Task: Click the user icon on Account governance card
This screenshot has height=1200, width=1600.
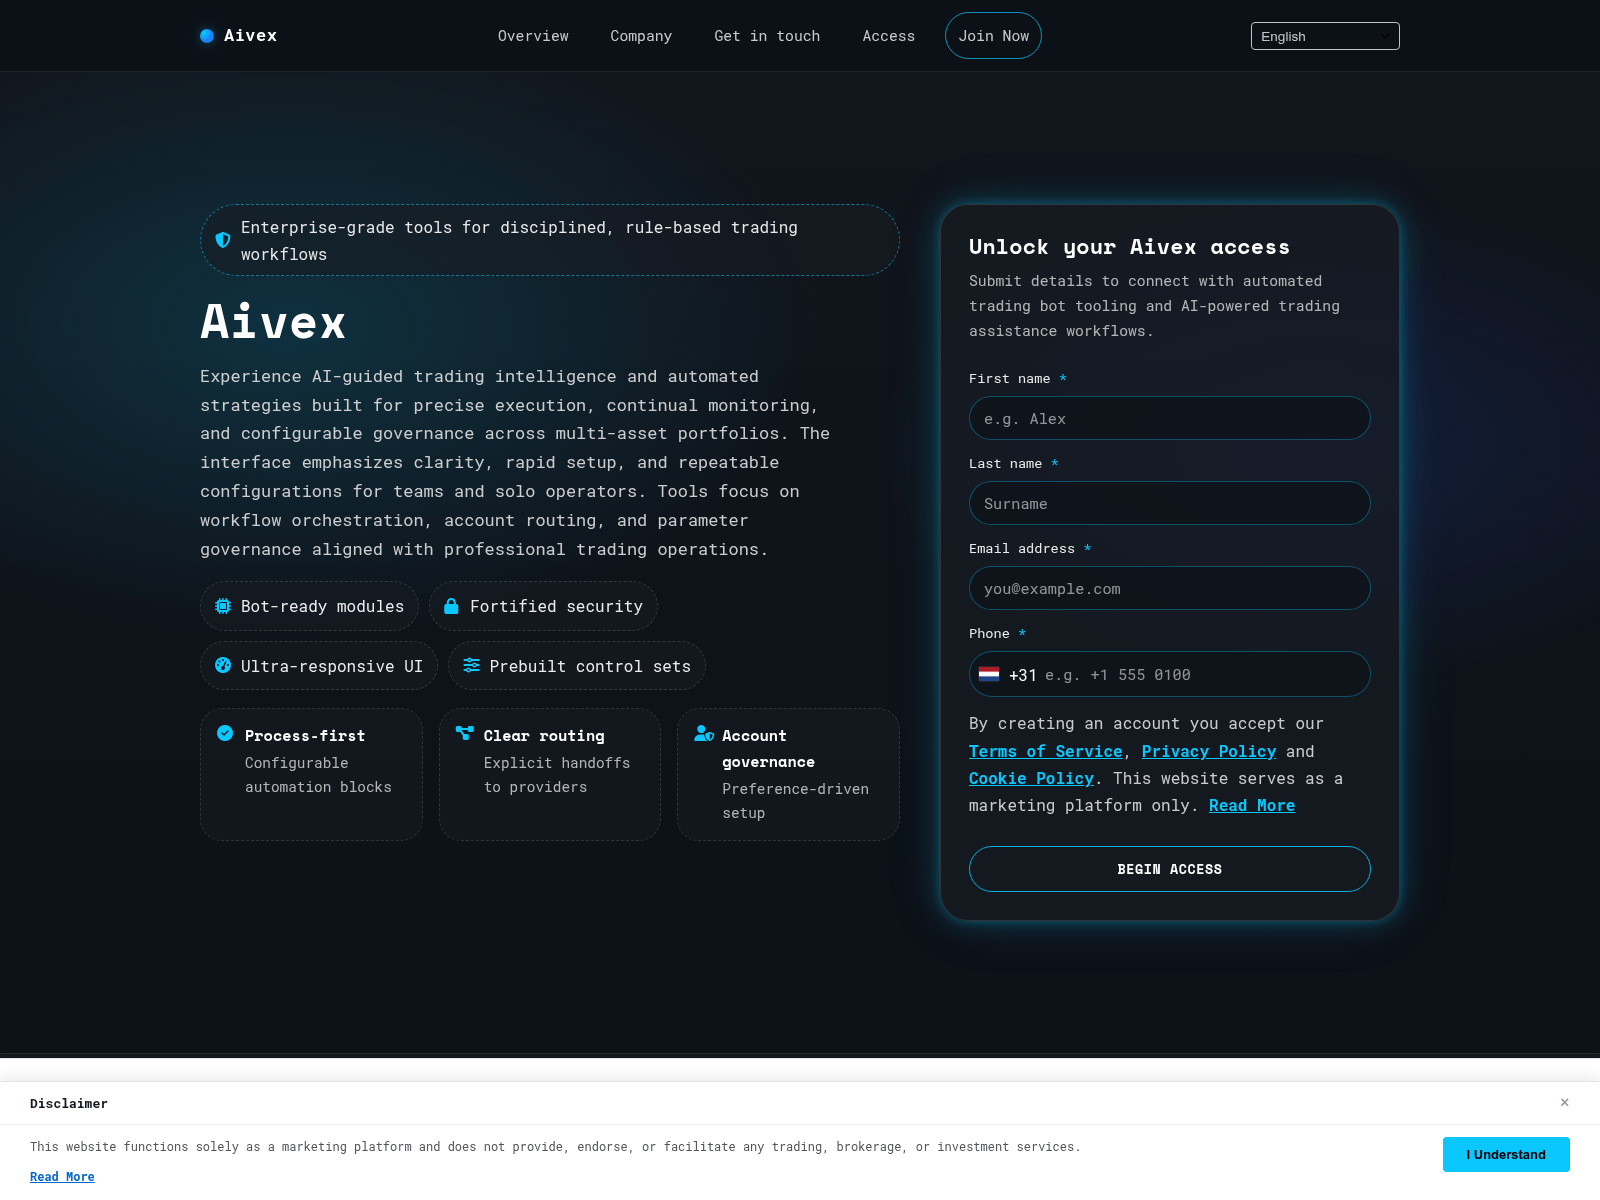Action: [704, 733]
